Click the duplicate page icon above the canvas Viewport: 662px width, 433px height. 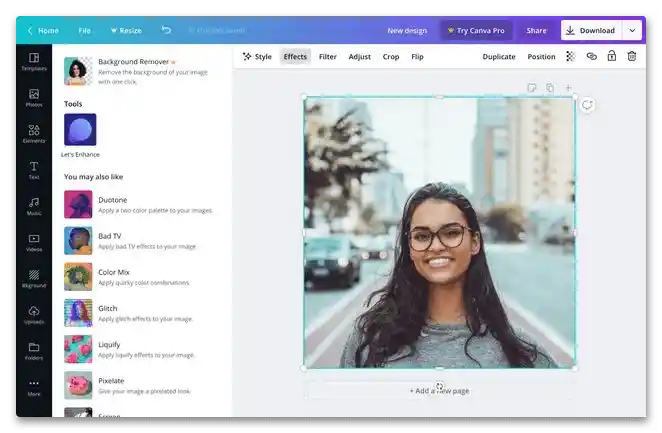point(550,88)
